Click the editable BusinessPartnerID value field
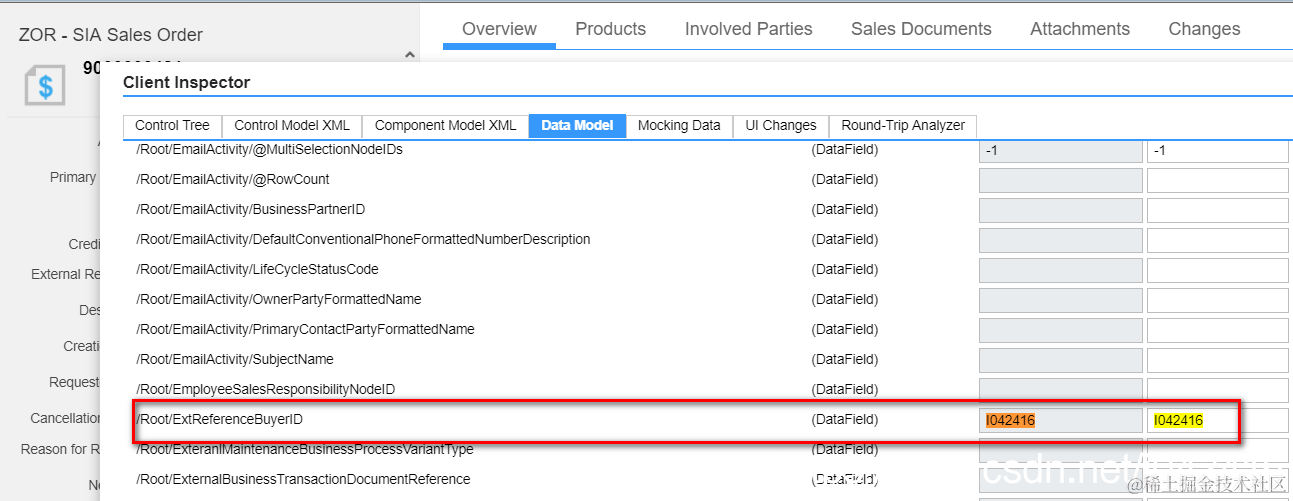 coord(1217,210)
